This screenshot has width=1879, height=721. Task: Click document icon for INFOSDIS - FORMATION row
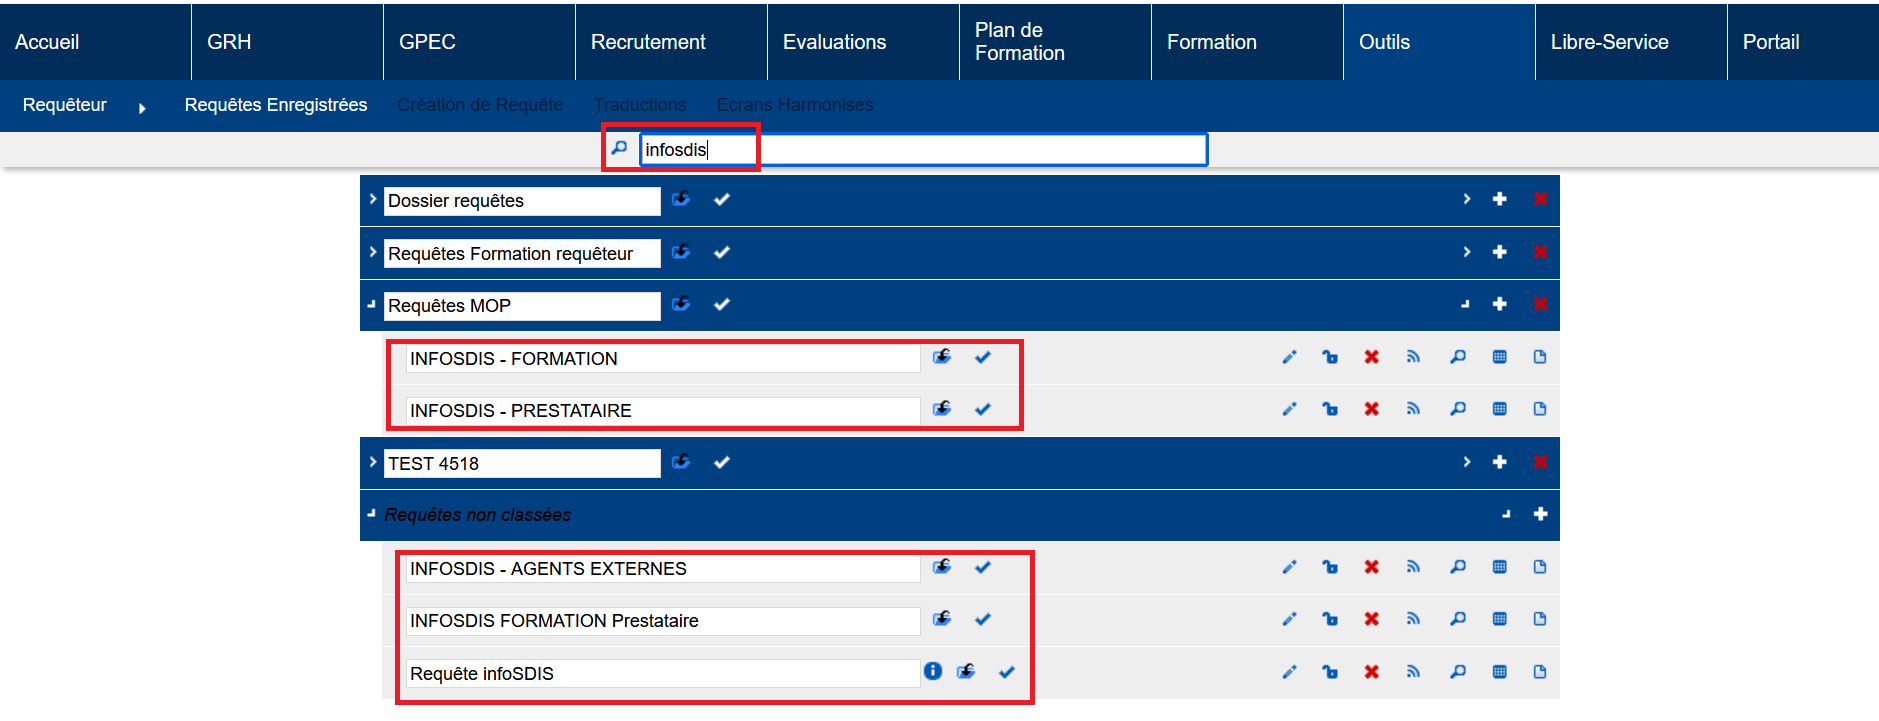coord(1540,357)
